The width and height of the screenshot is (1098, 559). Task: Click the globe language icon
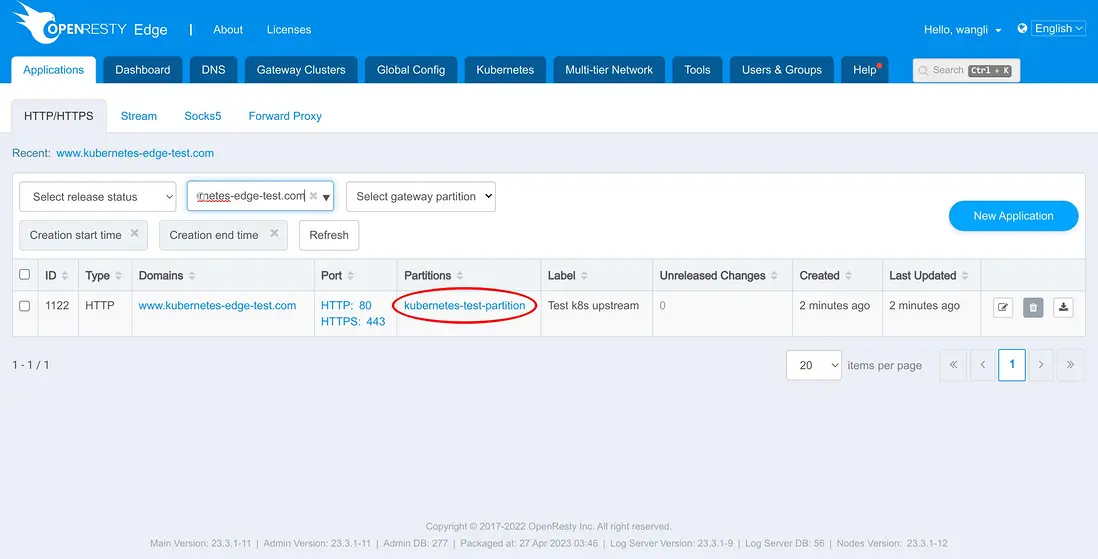[1022, 29]
